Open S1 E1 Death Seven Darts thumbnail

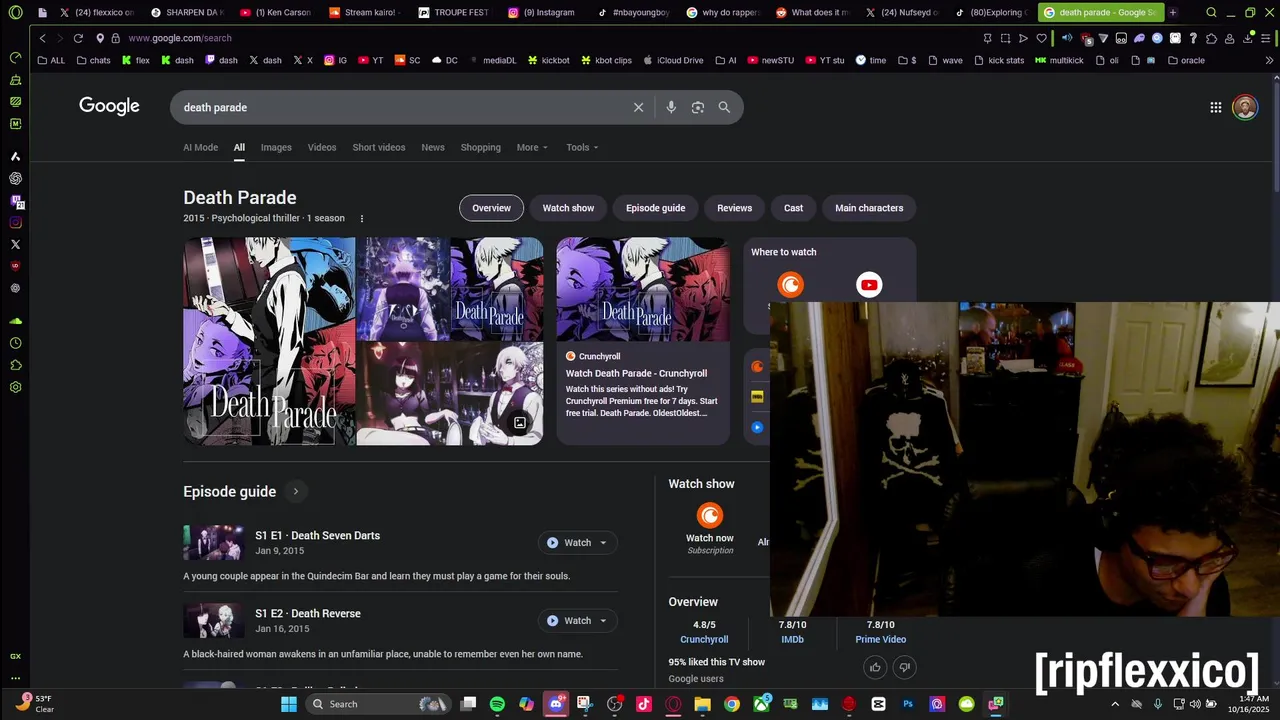click(x=214, y=543)
